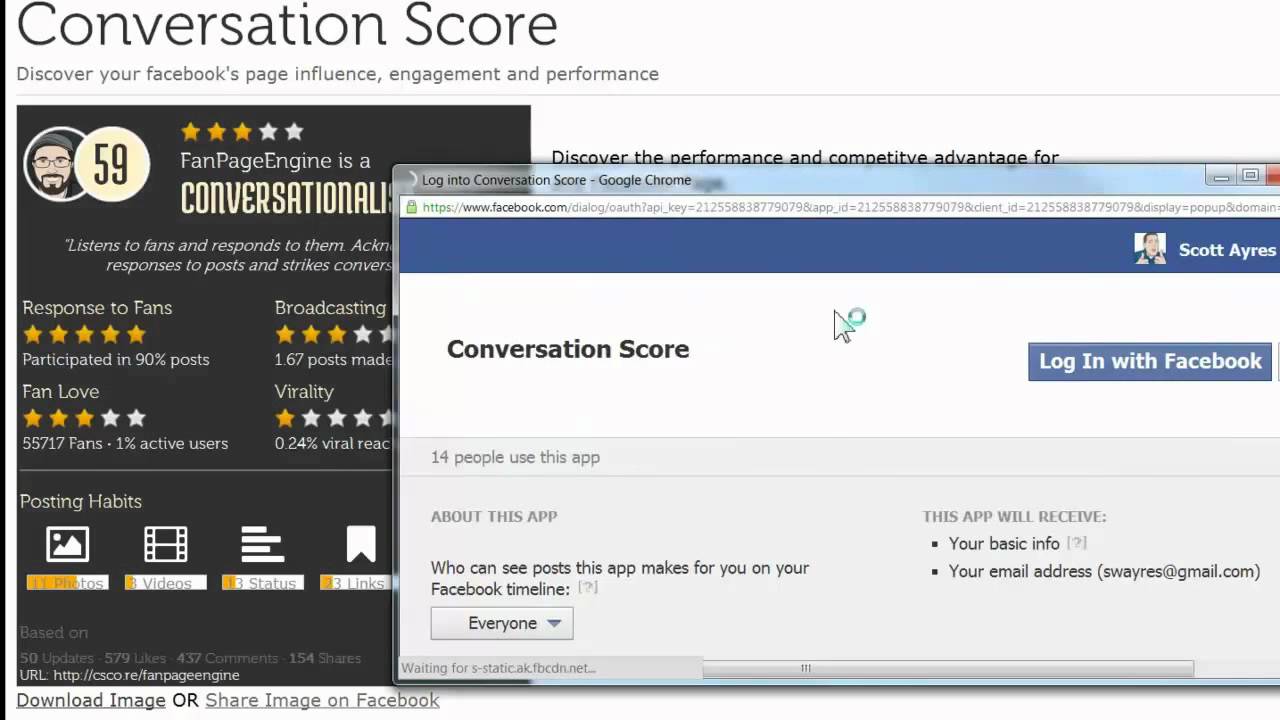Click Scott Ayres profile picture in popup
The height and width of the screenshot is (720, 1280).
pos(1150,249)
